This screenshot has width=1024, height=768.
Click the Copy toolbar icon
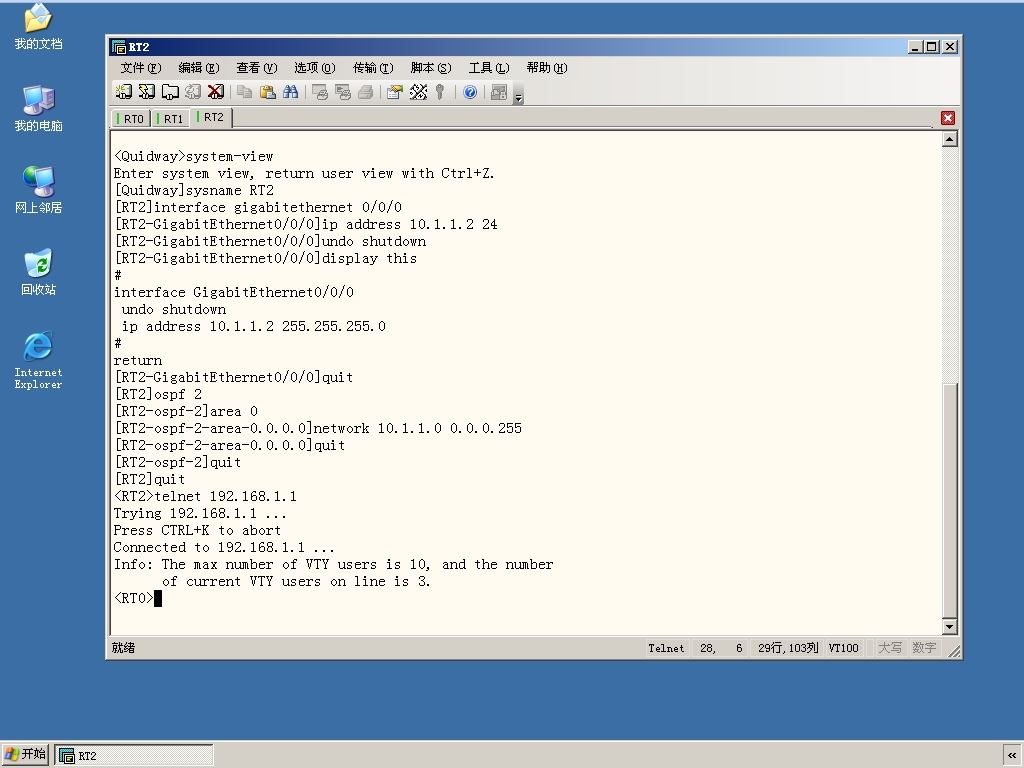(x=245, y=92)
